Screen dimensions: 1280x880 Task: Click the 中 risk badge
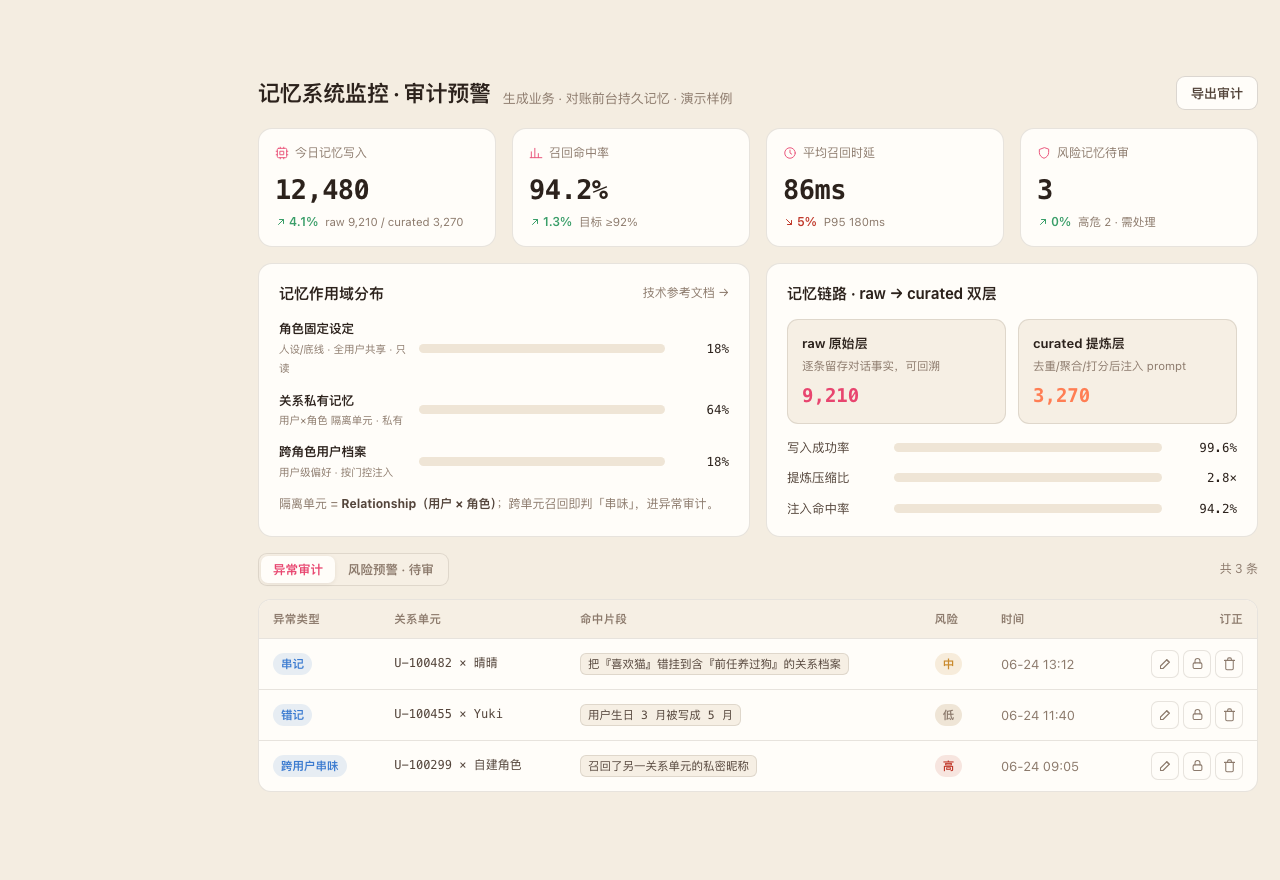[948, 664]
